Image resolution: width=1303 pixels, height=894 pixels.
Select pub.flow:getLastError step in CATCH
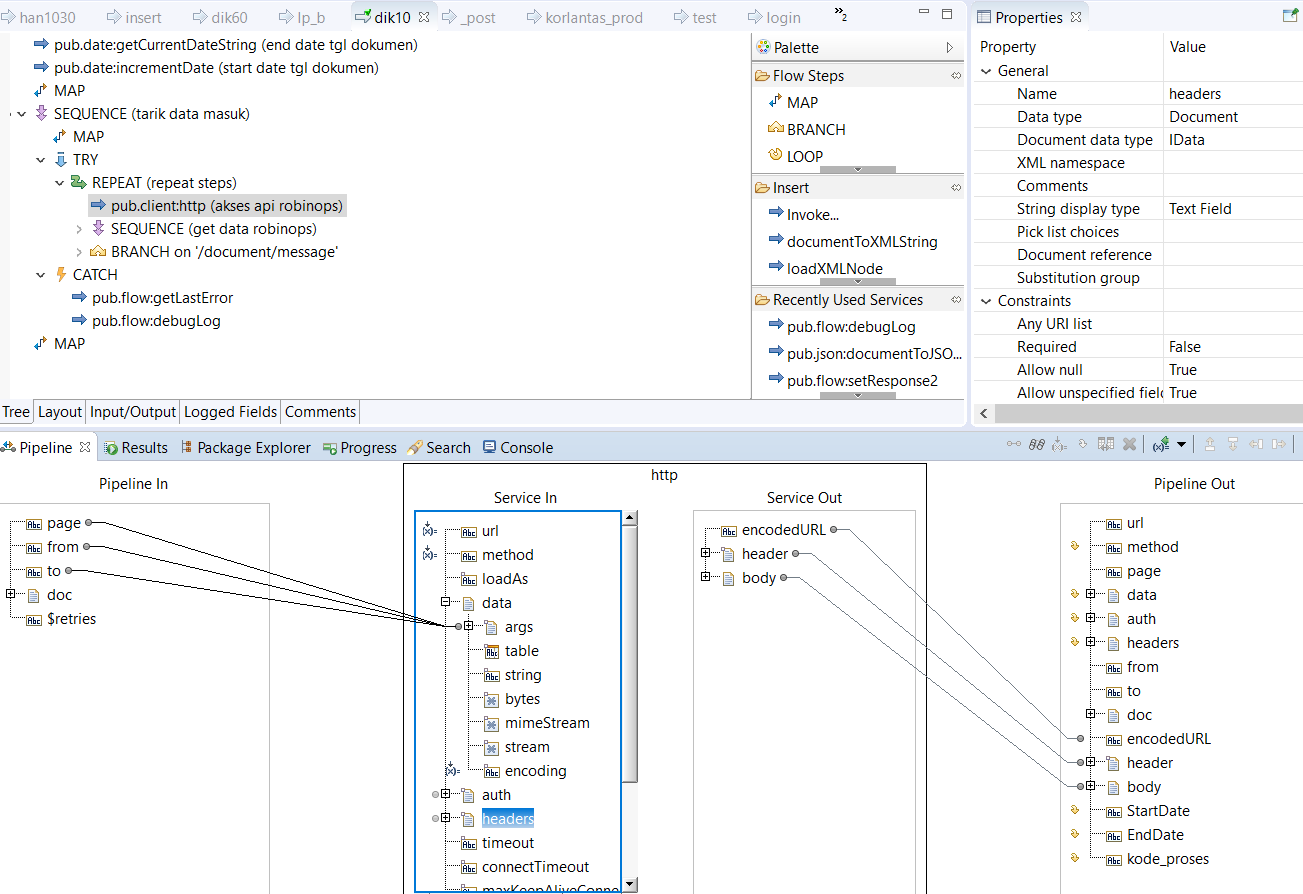coord(162,298)
